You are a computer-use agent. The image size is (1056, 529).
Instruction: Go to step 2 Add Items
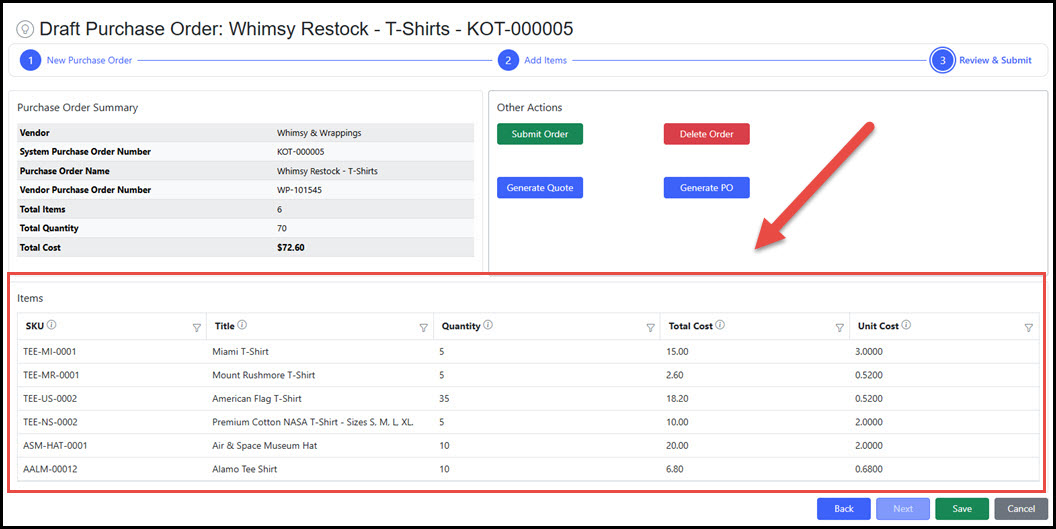pos(509,60)
